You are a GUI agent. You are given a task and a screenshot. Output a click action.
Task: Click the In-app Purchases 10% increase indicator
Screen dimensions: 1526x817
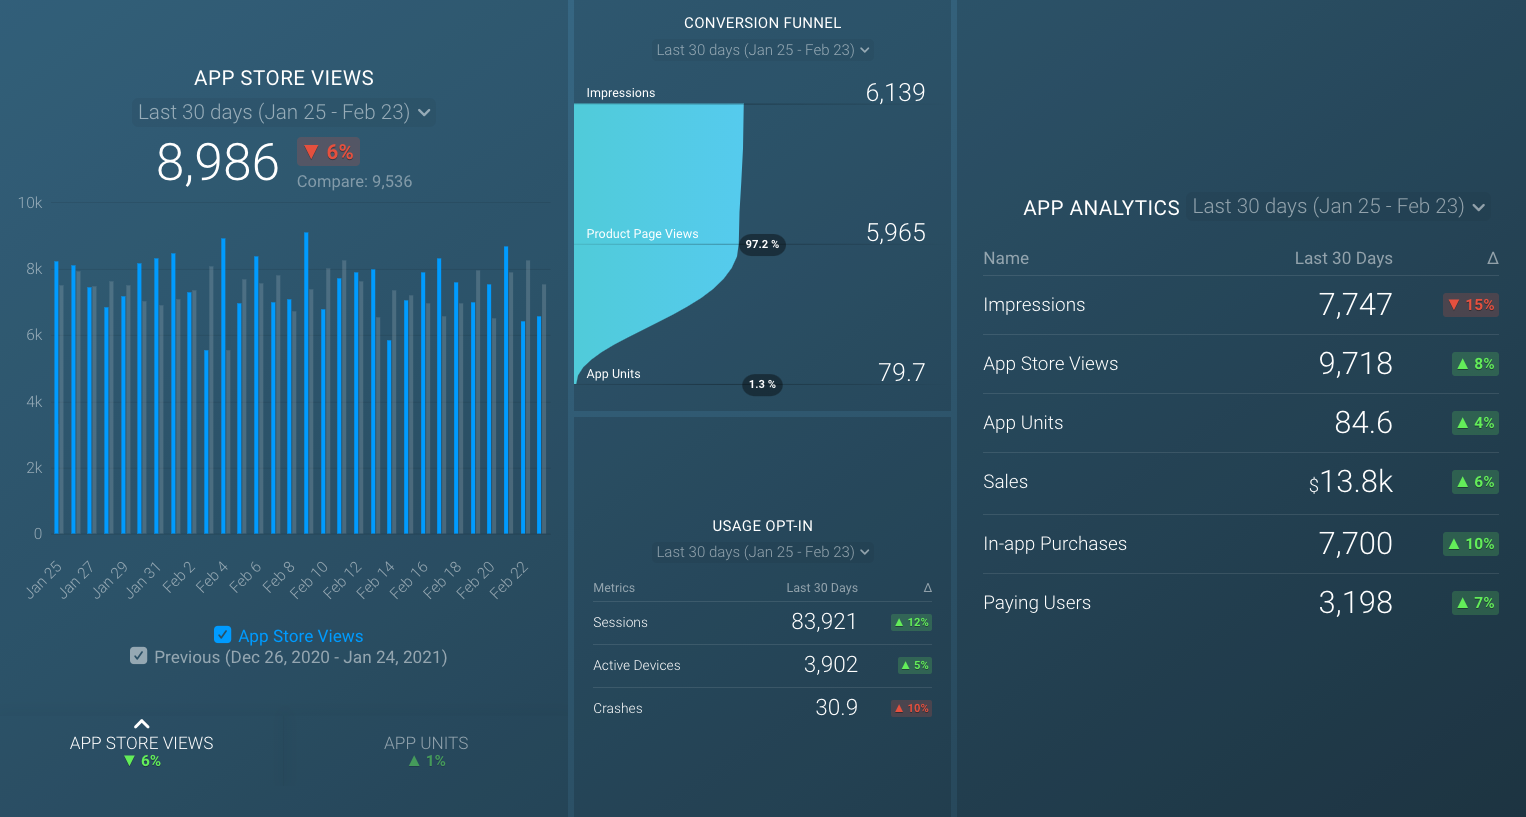click(x=1470, y=544)
